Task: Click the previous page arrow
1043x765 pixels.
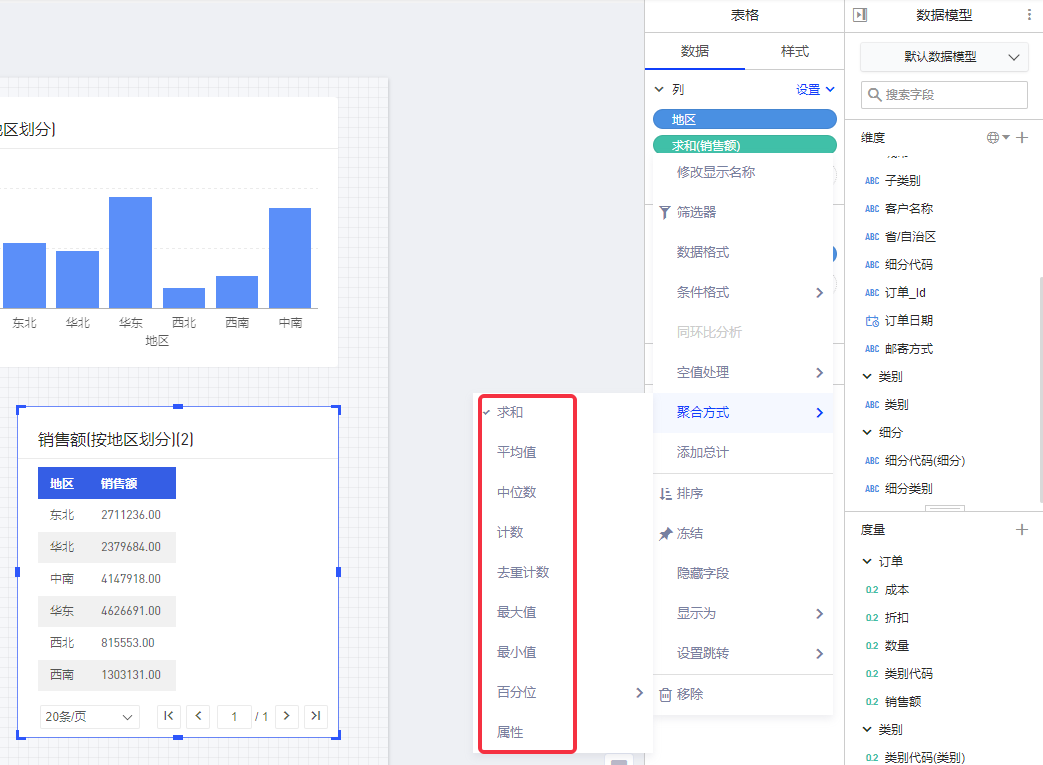Action: coord(198,716)
